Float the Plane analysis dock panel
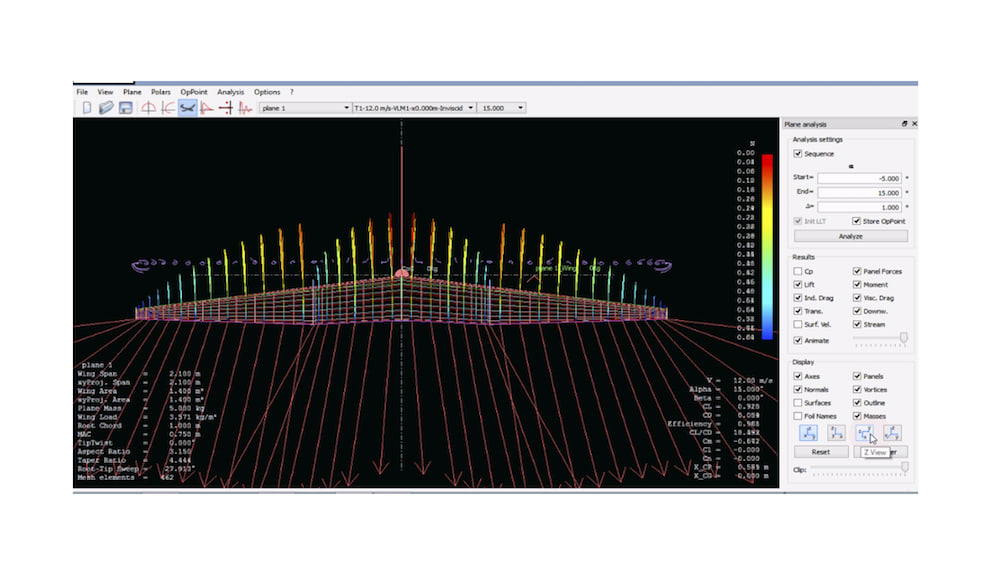This screenshot has width=1000, height=584. [x=904, y=124]
